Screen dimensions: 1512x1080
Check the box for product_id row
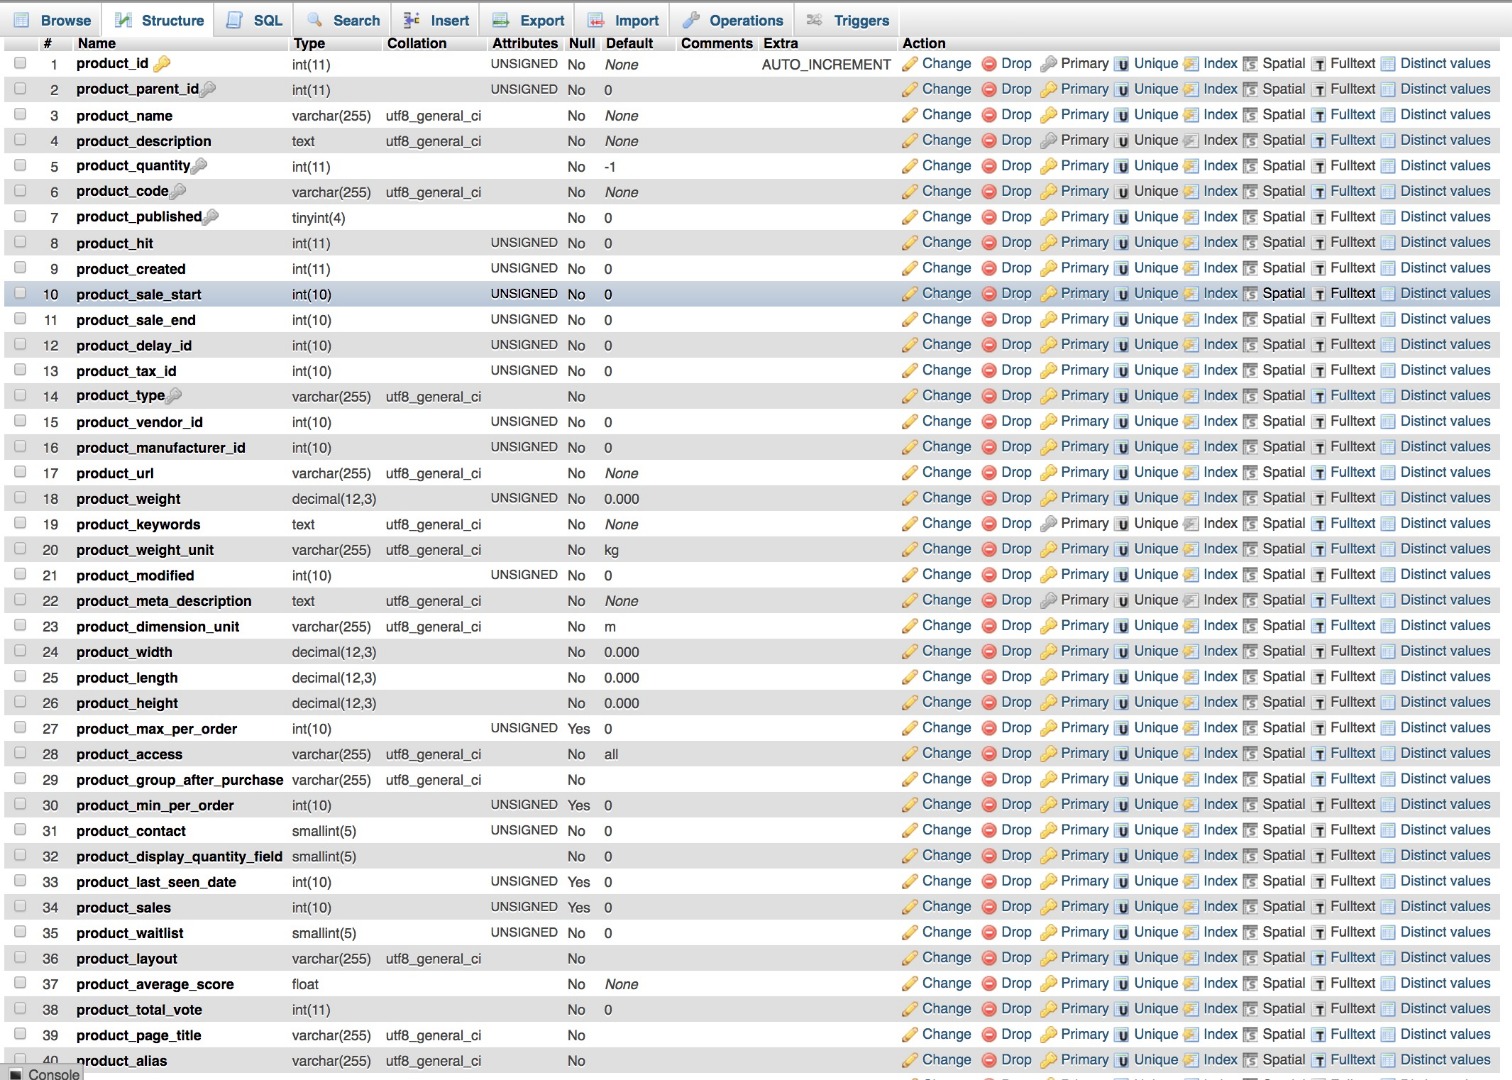(20, 63)
